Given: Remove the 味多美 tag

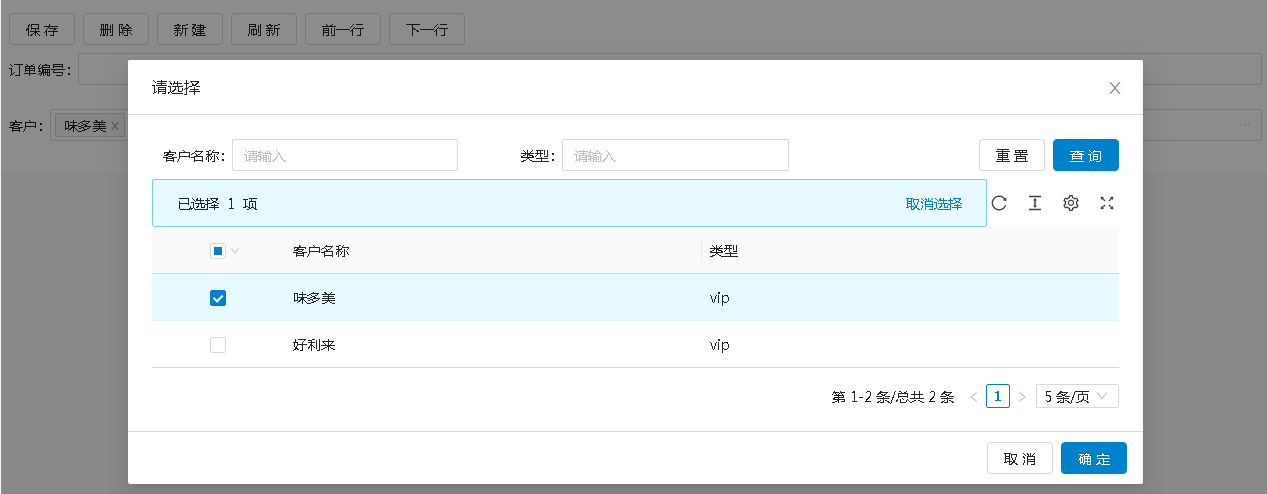Looking at the screenshot, I should coord(115,126).
